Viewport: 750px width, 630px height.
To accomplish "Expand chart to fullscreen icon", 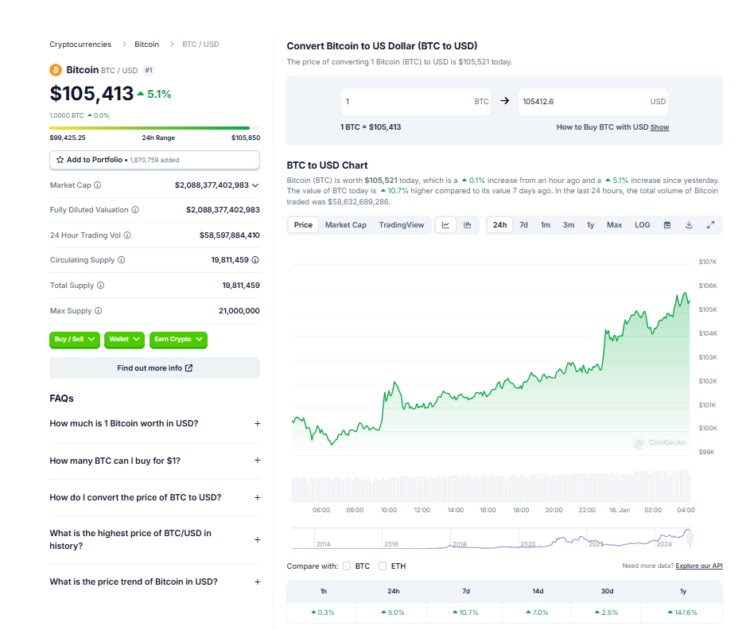I will (x=711, y=225).
